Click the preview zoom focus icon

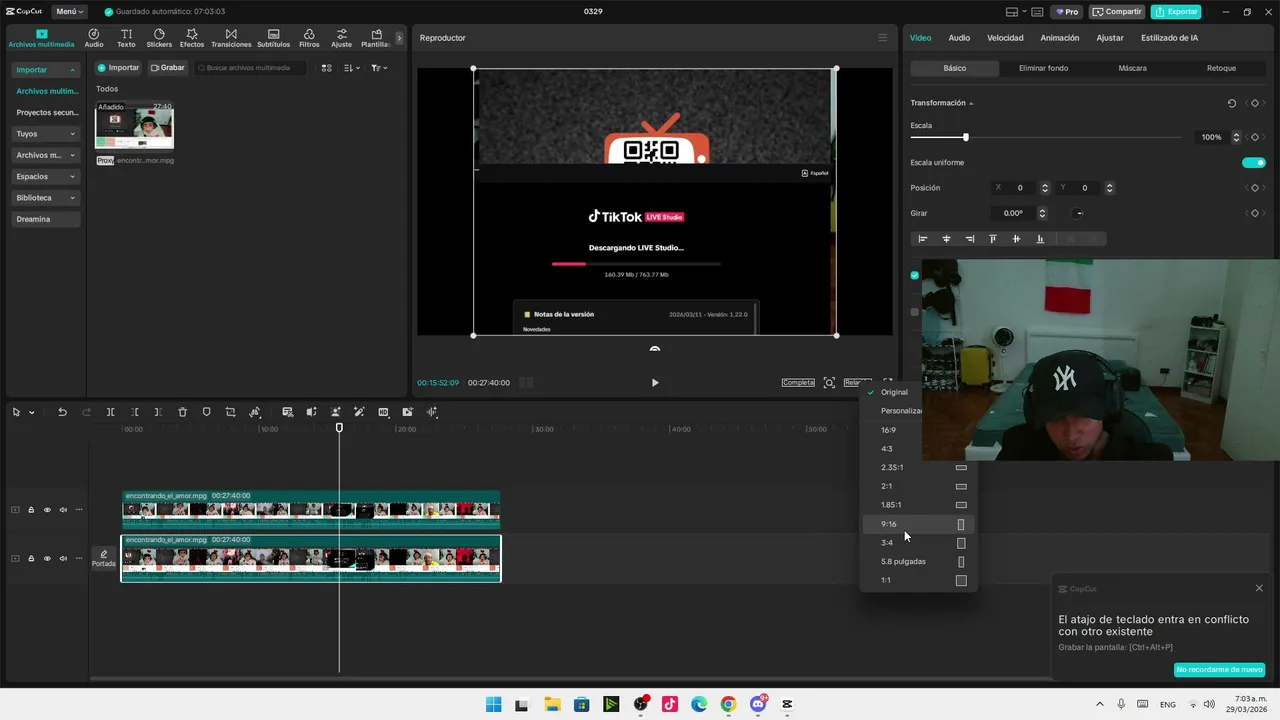point(829,383)
